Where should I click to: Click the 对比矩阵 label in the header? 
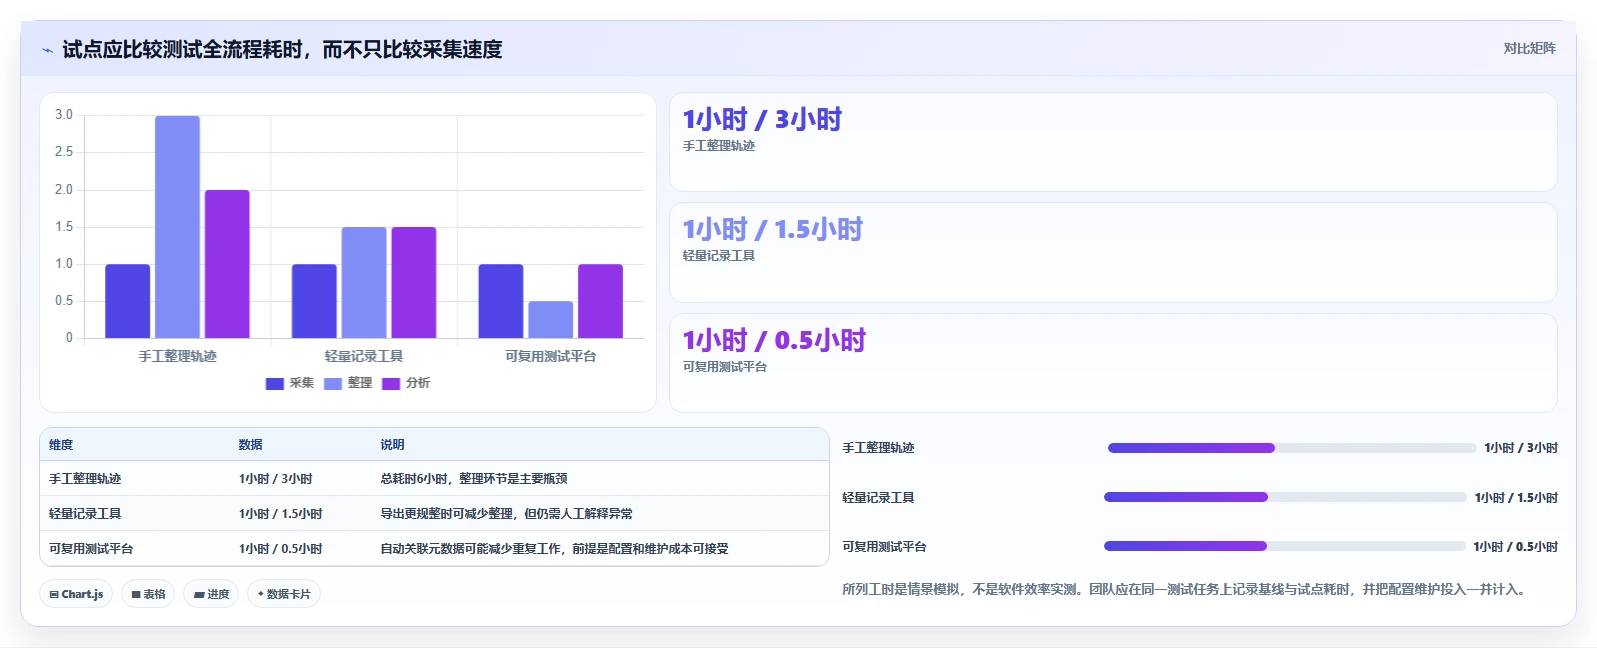(x=1529, y=48)
